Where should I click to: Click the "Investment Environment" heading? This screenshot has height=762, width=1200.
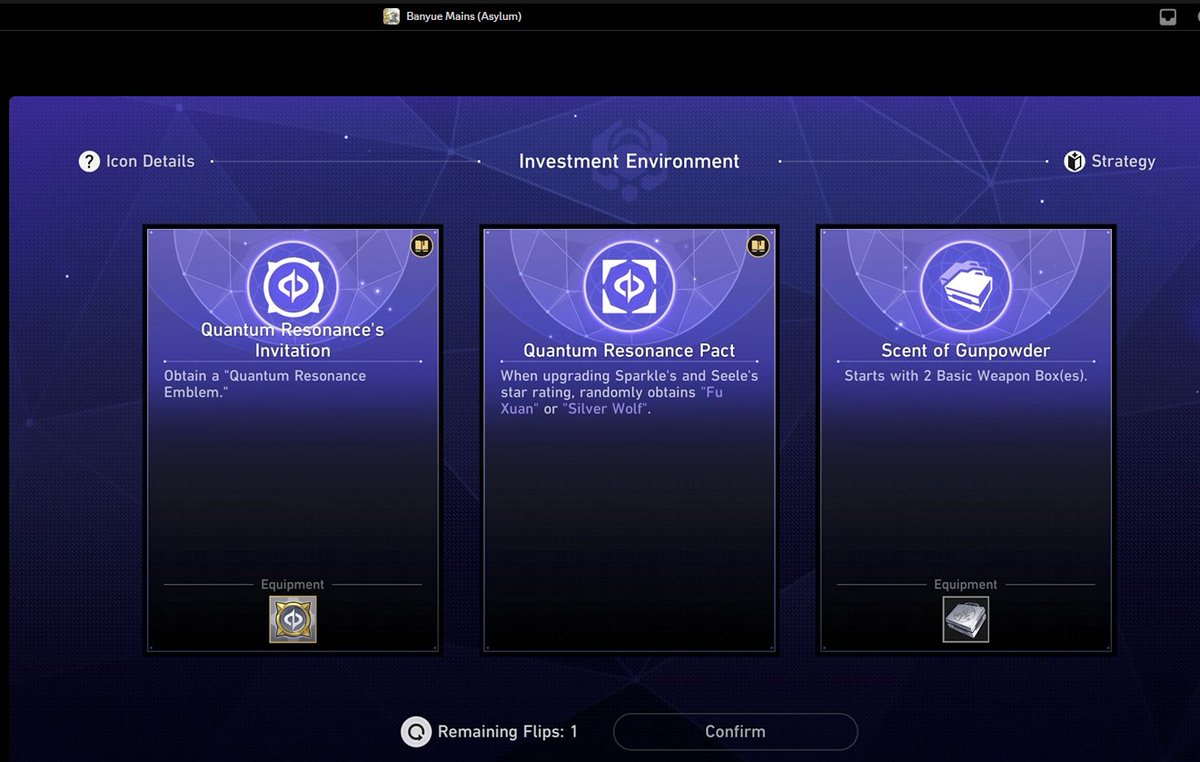629,161
